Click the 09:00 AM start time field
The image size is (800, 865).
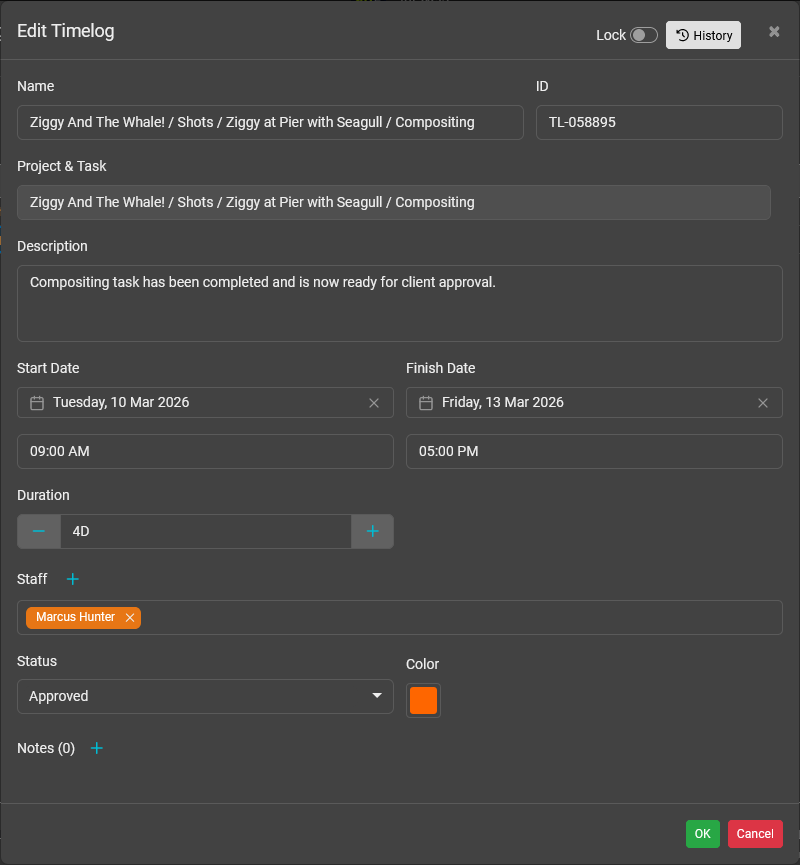click(205, 451)
